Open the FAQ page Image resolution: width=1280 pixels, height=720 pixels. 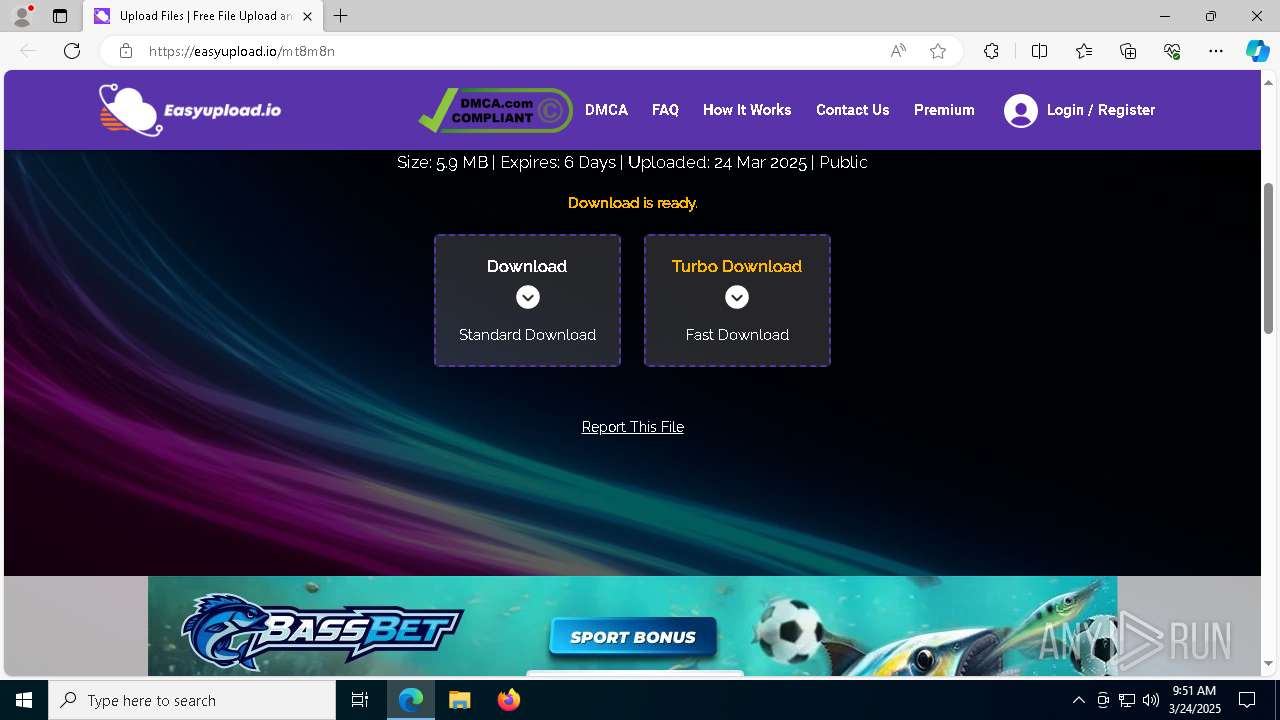pos(665,110)
